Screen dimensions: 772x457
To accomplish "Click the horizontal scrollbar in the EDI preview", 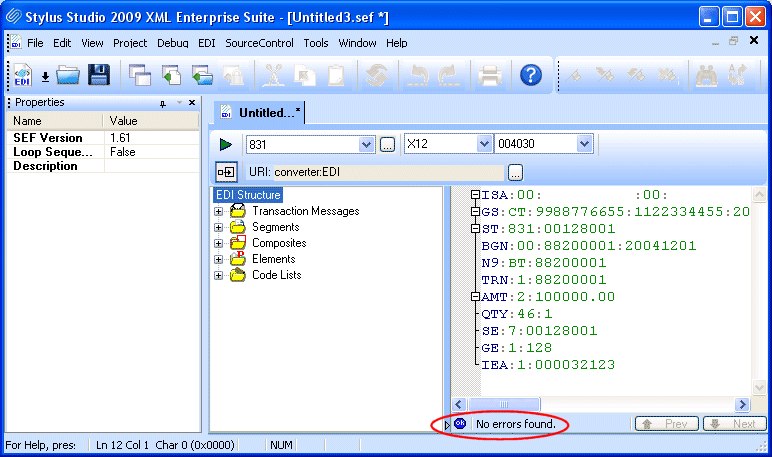I will (x=600, y=404).
